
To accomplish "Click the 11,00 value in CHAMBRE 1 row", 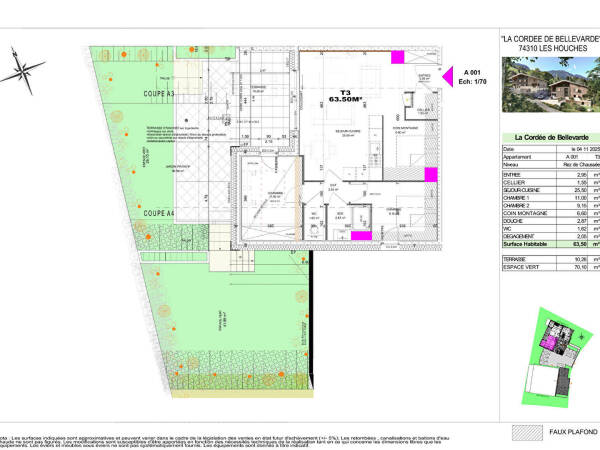I will tap(580, 198).
